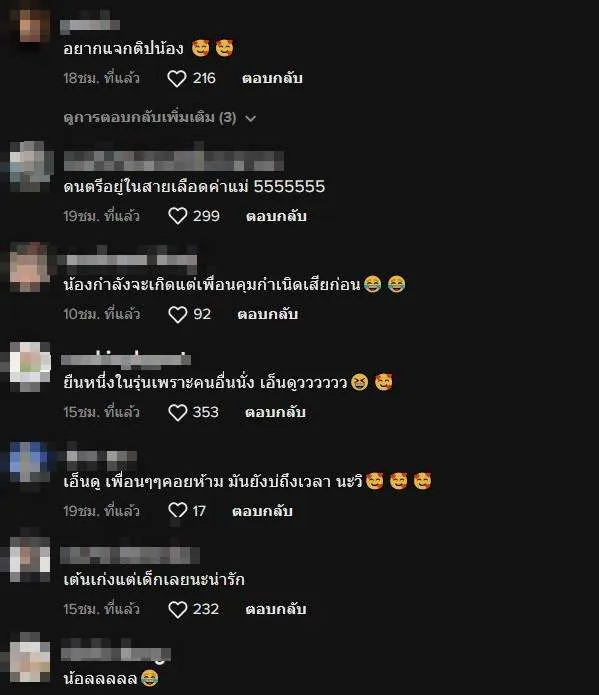599x695 pixels.
Task: Tap heart icon next to 353
Action: tap(177, 413)
